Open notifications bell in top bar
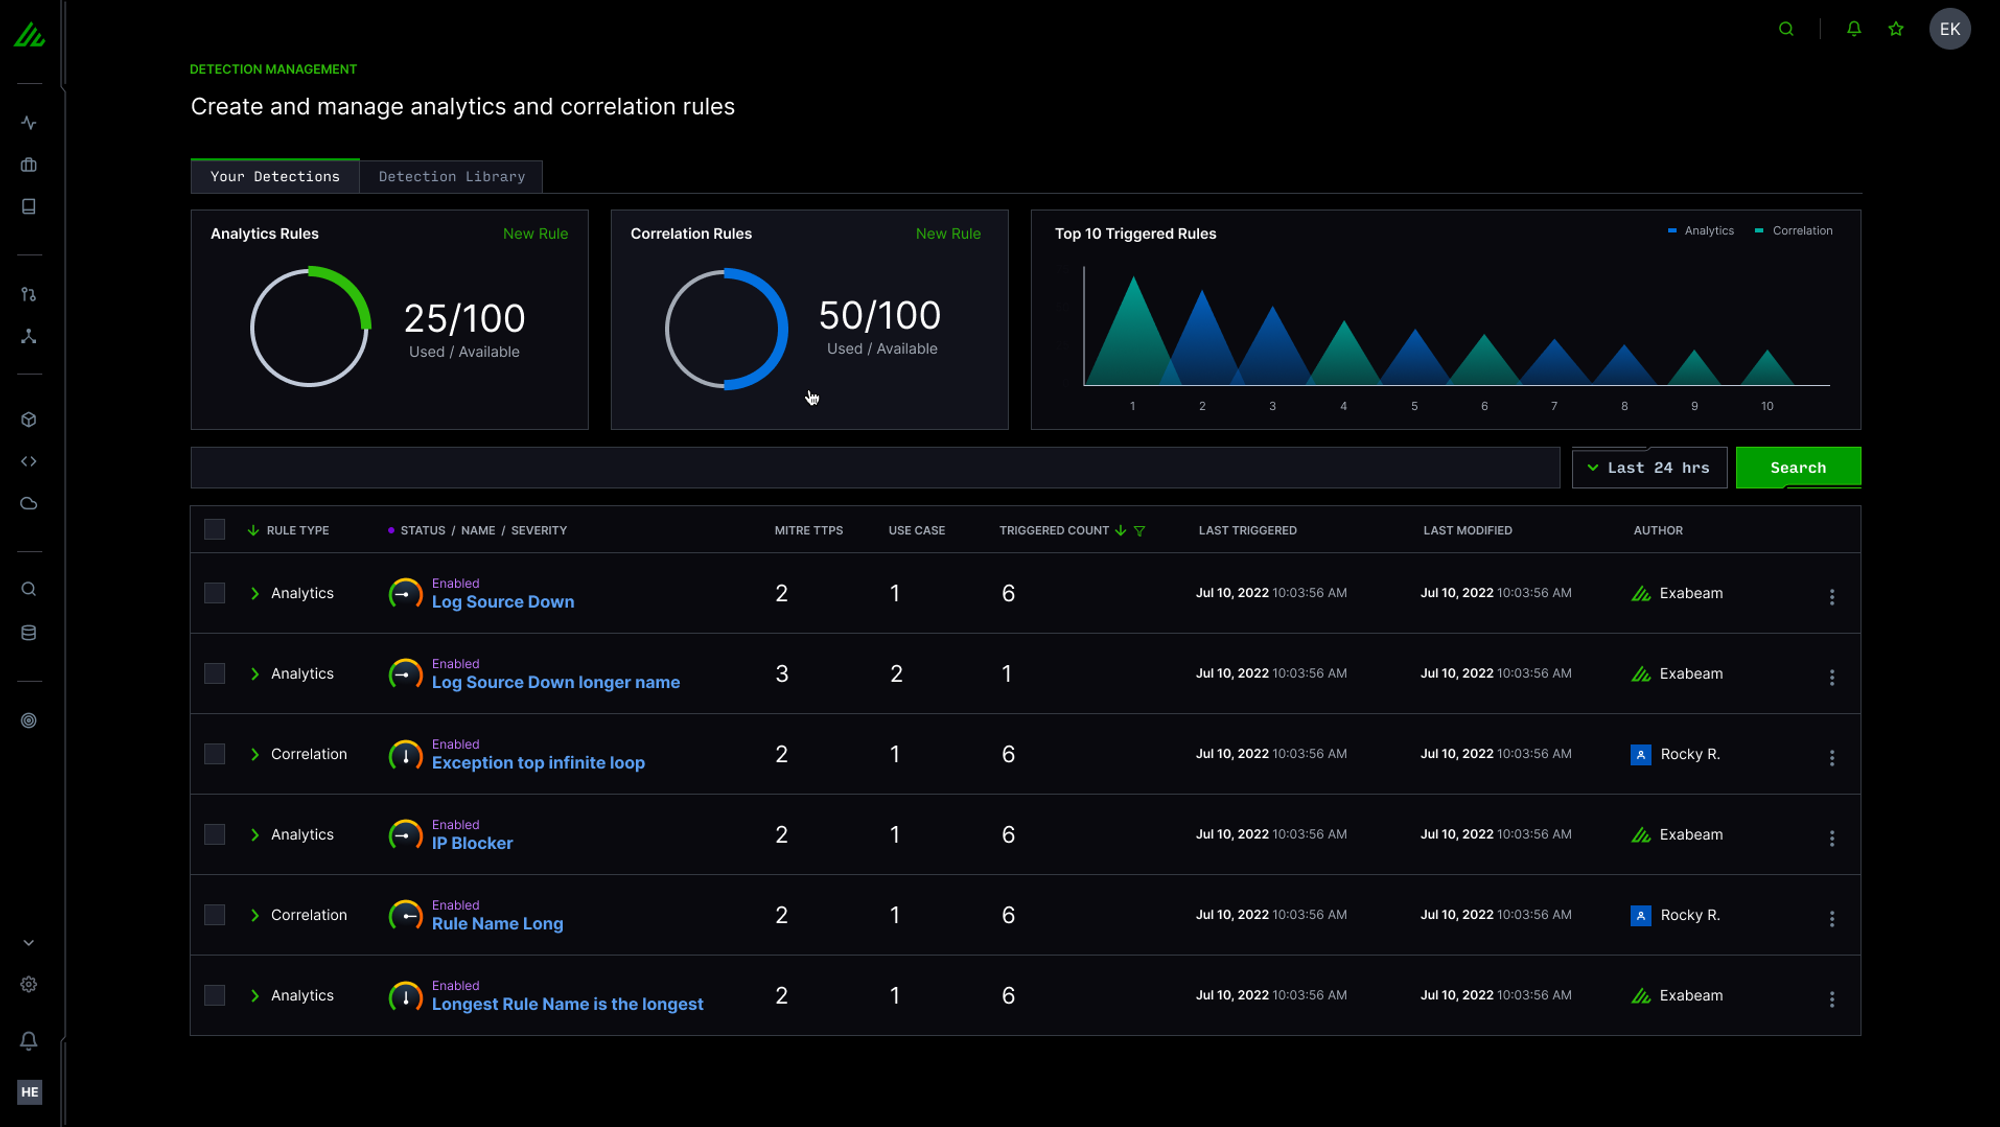2000x1127 pixels. click(x=1853, y=29)
